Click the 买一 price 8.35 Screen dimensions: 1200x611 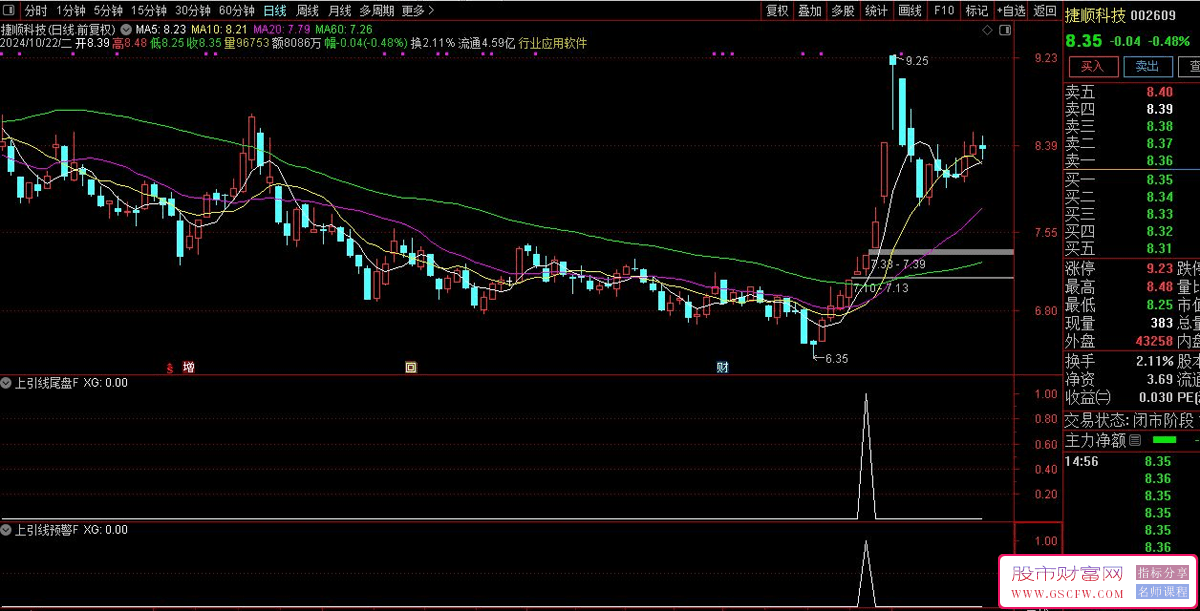click(1159, 180)
